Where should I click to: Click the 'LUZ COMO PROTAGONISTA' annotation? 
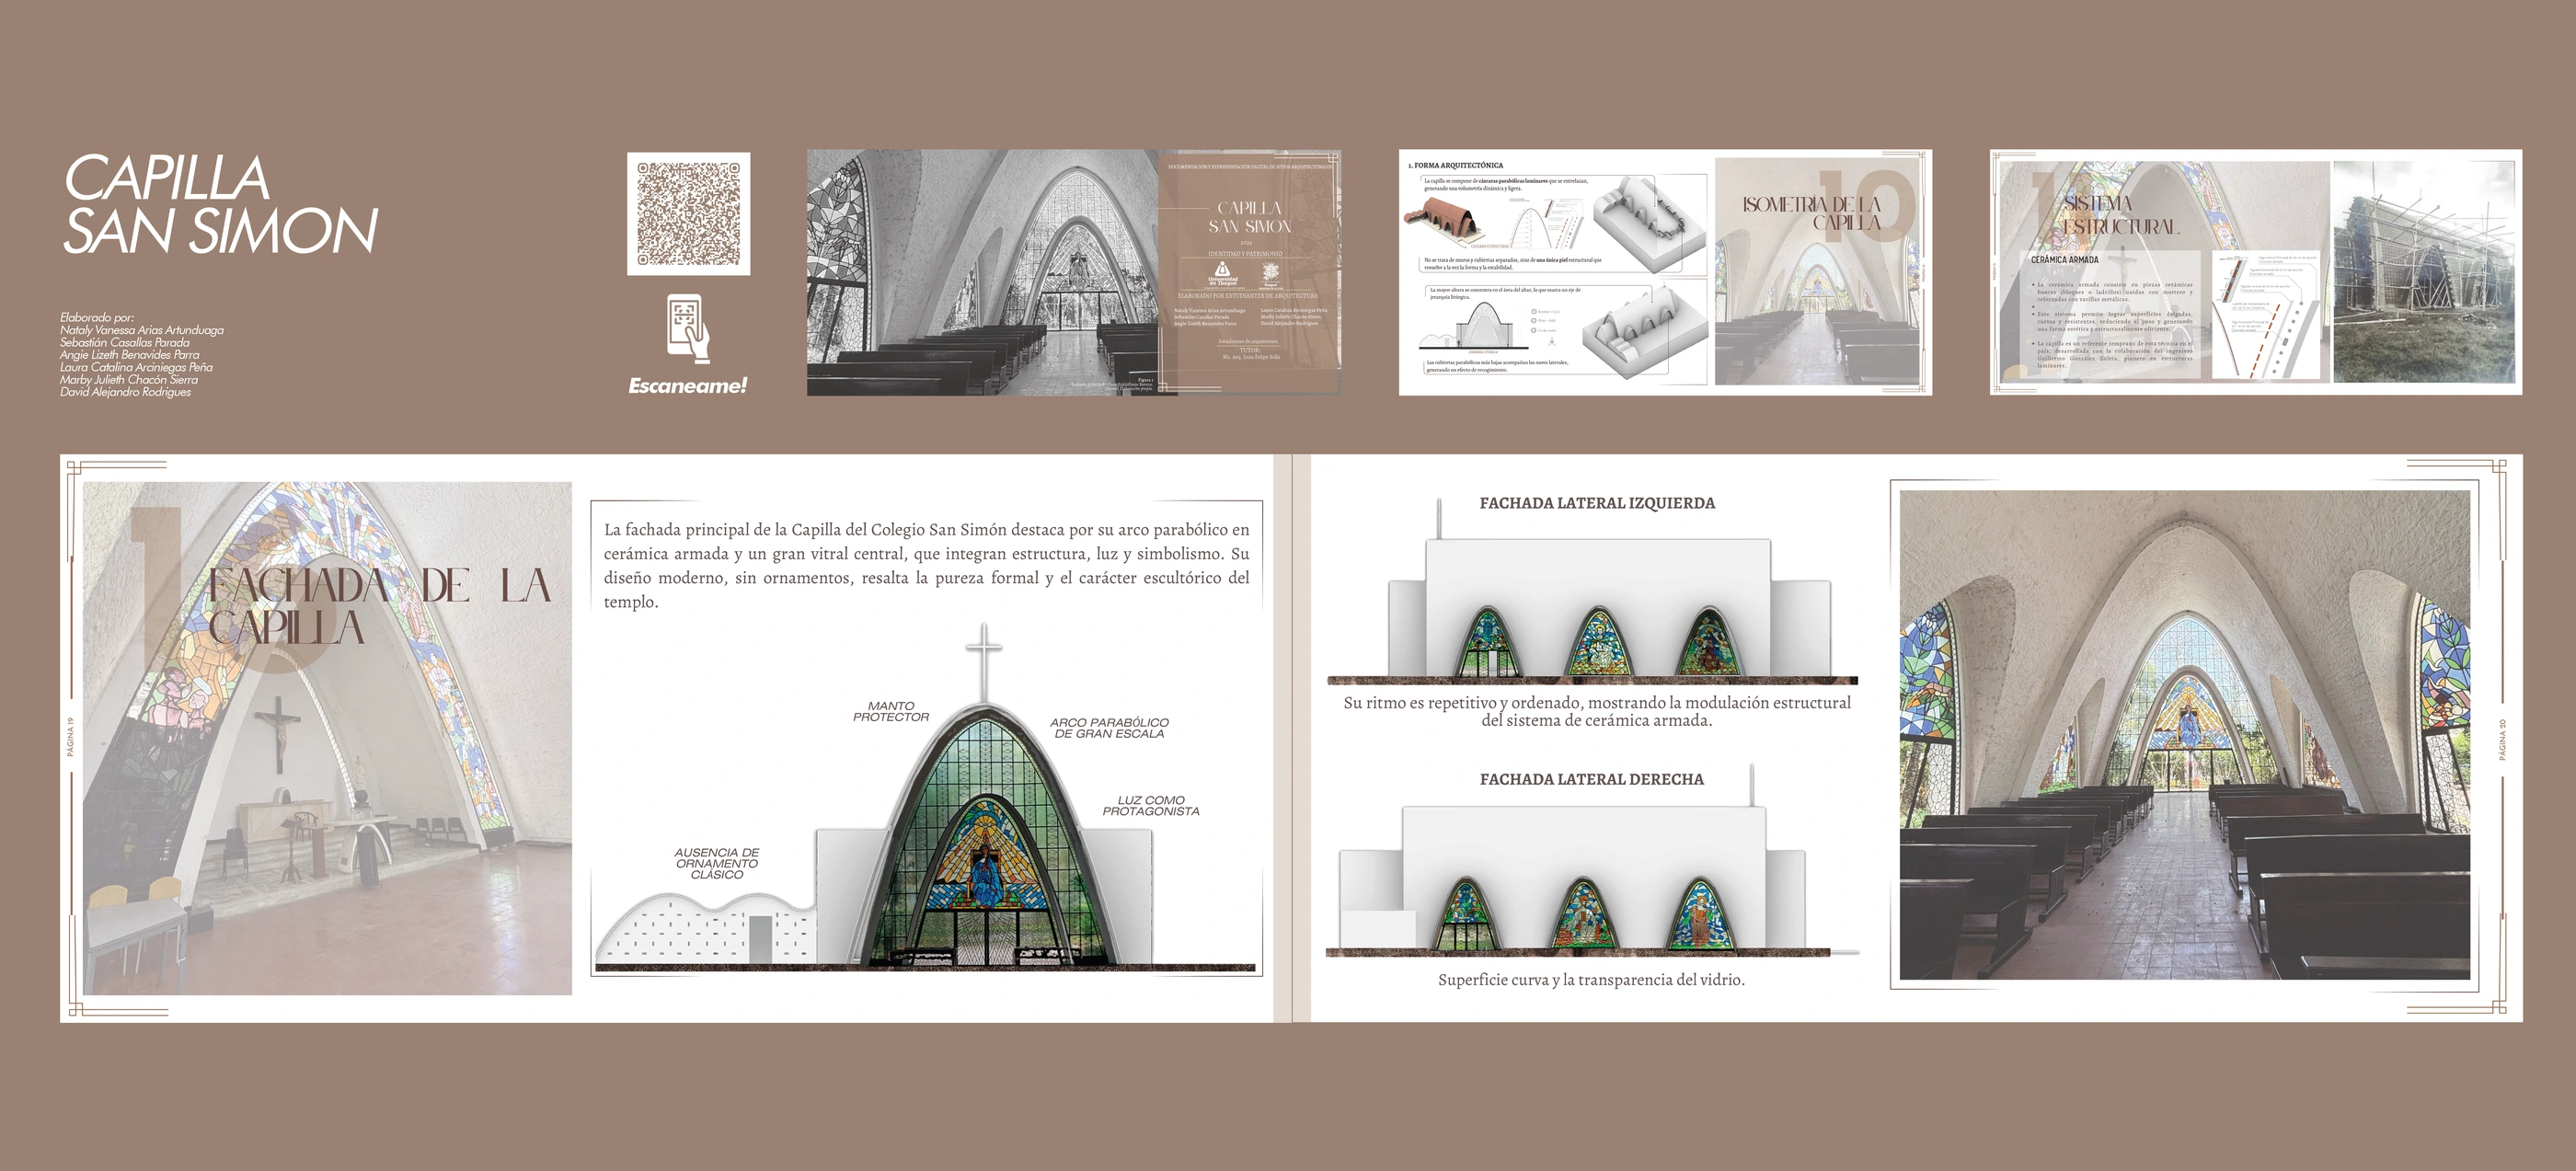tap(1150, 806)
